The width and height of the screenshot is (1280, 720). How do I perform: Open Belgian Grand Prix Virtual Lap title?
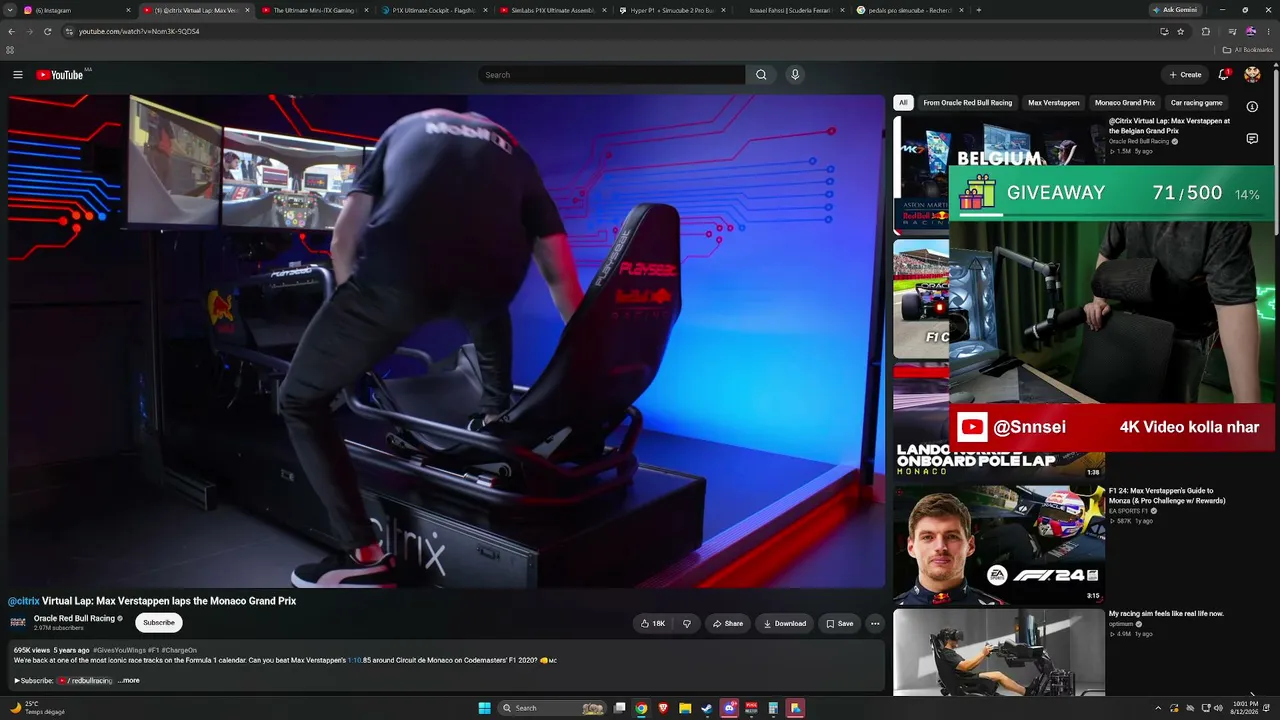coord(1169,126)
